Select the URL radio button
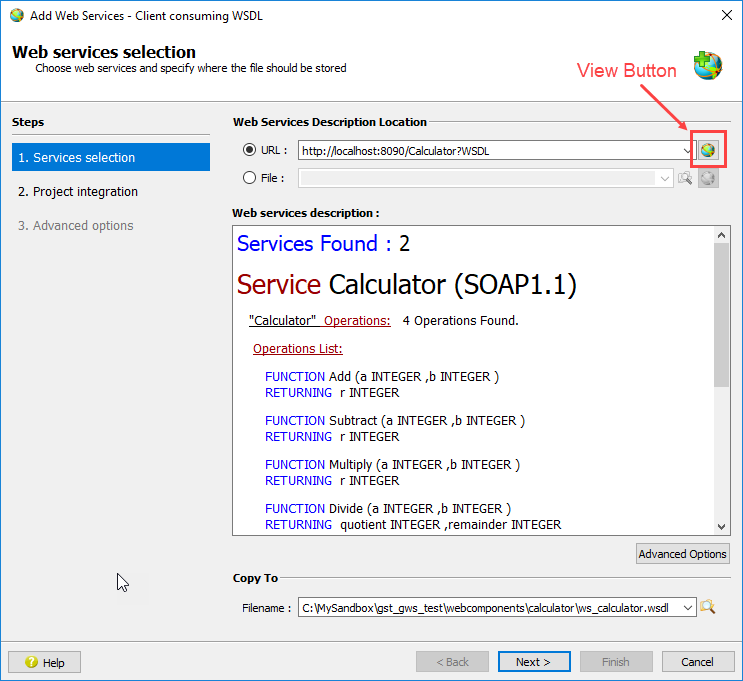Image resolution: width=743 pixels, height=681 pixels. [x=250, y=150]
